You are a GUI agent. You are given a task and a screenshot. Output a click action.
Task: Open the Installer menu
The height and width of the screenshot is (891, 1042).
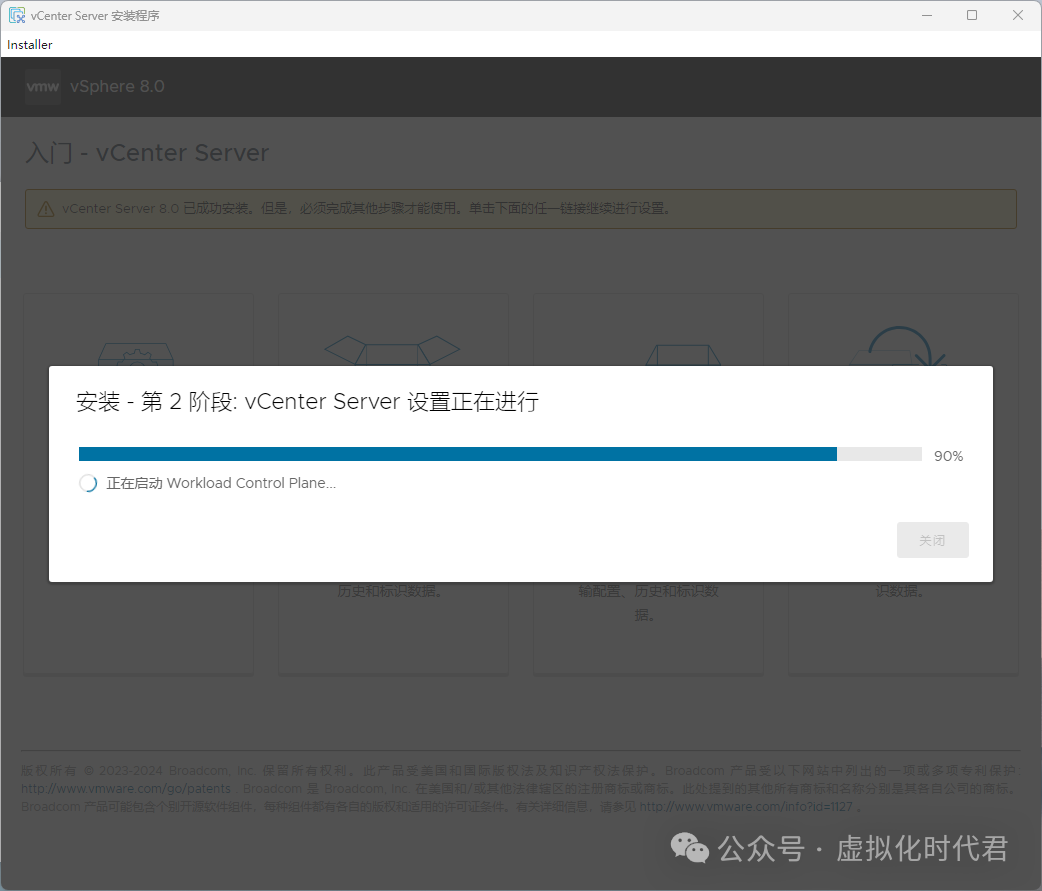point(29,45)
